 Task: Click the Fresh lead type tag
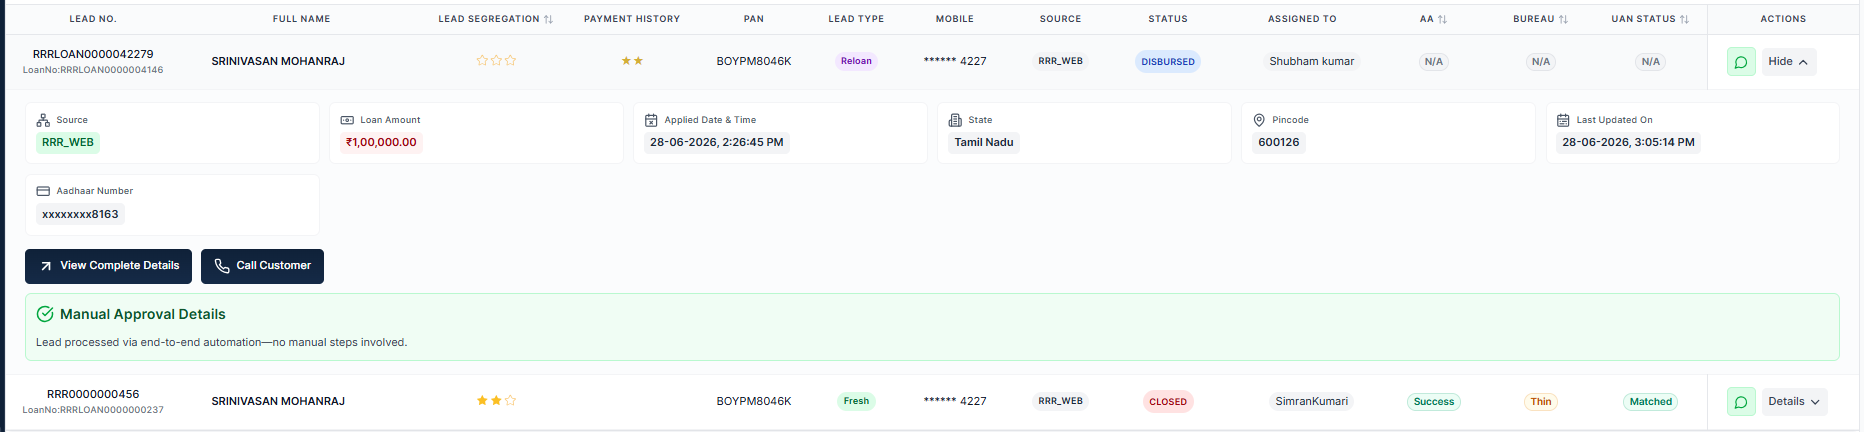click(x=856, y=401)
